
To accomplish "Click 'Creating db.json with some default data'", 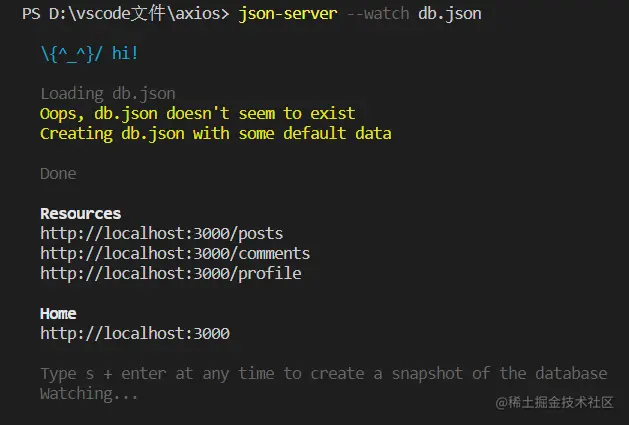I will [216, 134].
